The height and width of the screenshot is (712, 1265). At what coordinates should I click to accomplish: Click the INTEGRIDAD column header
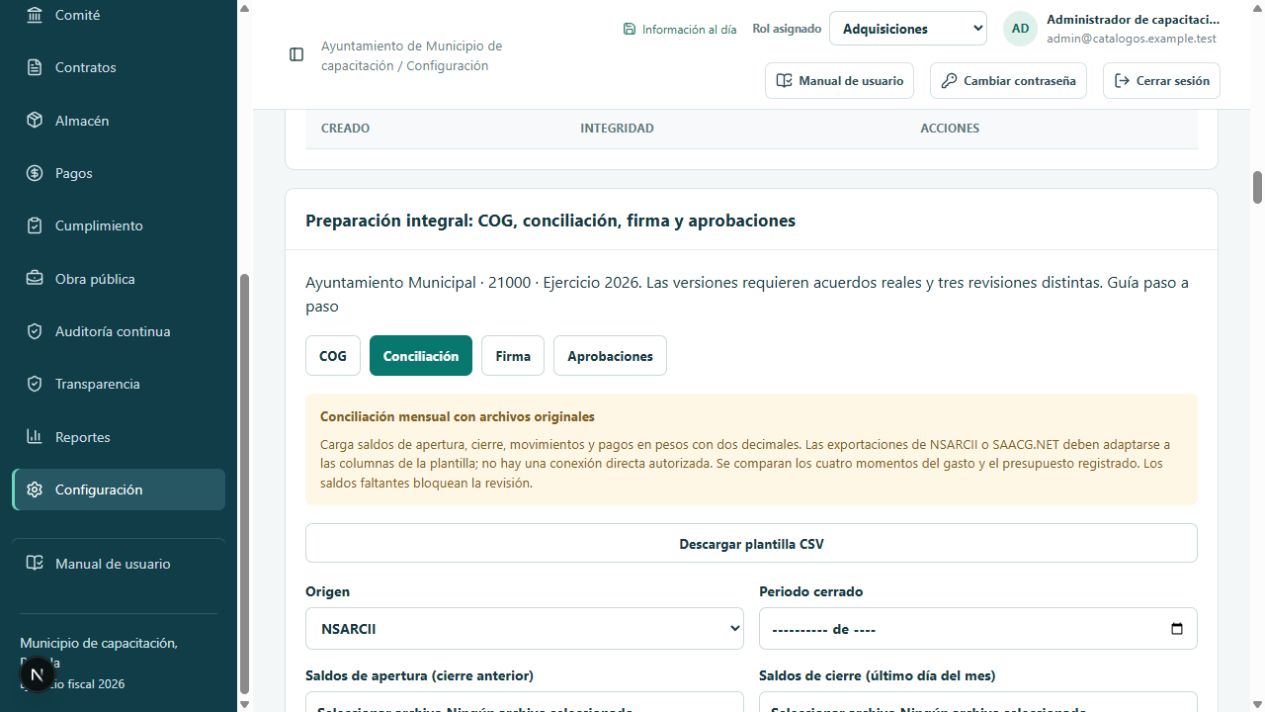tap(617, 128)
